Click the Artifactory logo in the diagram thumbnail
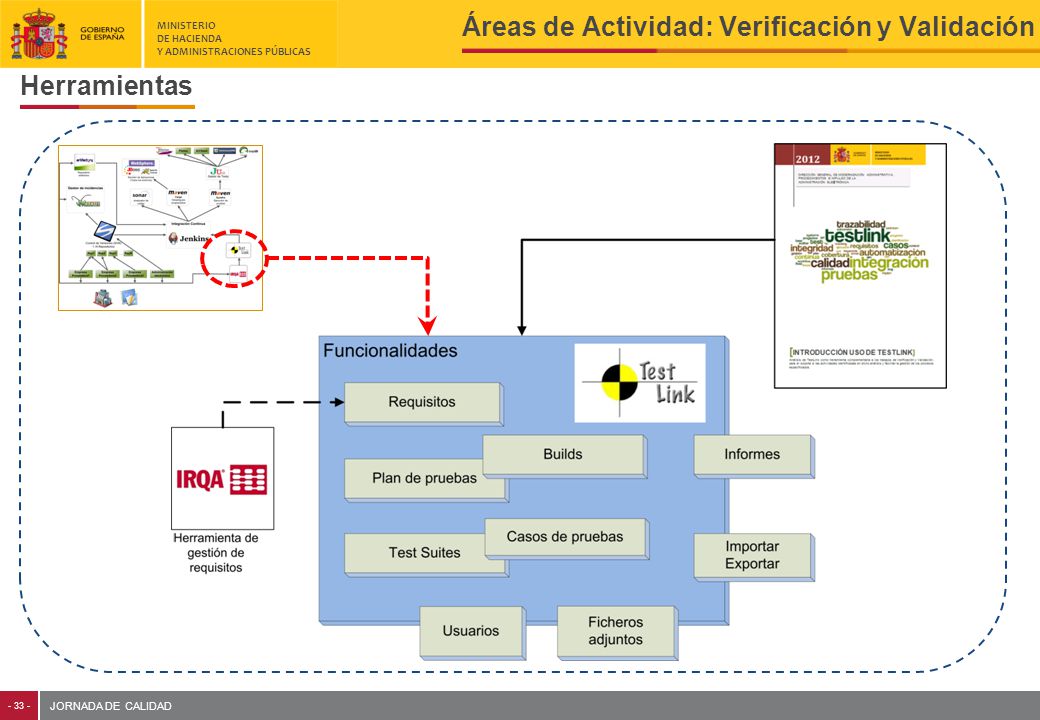Viewport: 1040px width, 720px height. pyautogui.click(x=85, y=162)
